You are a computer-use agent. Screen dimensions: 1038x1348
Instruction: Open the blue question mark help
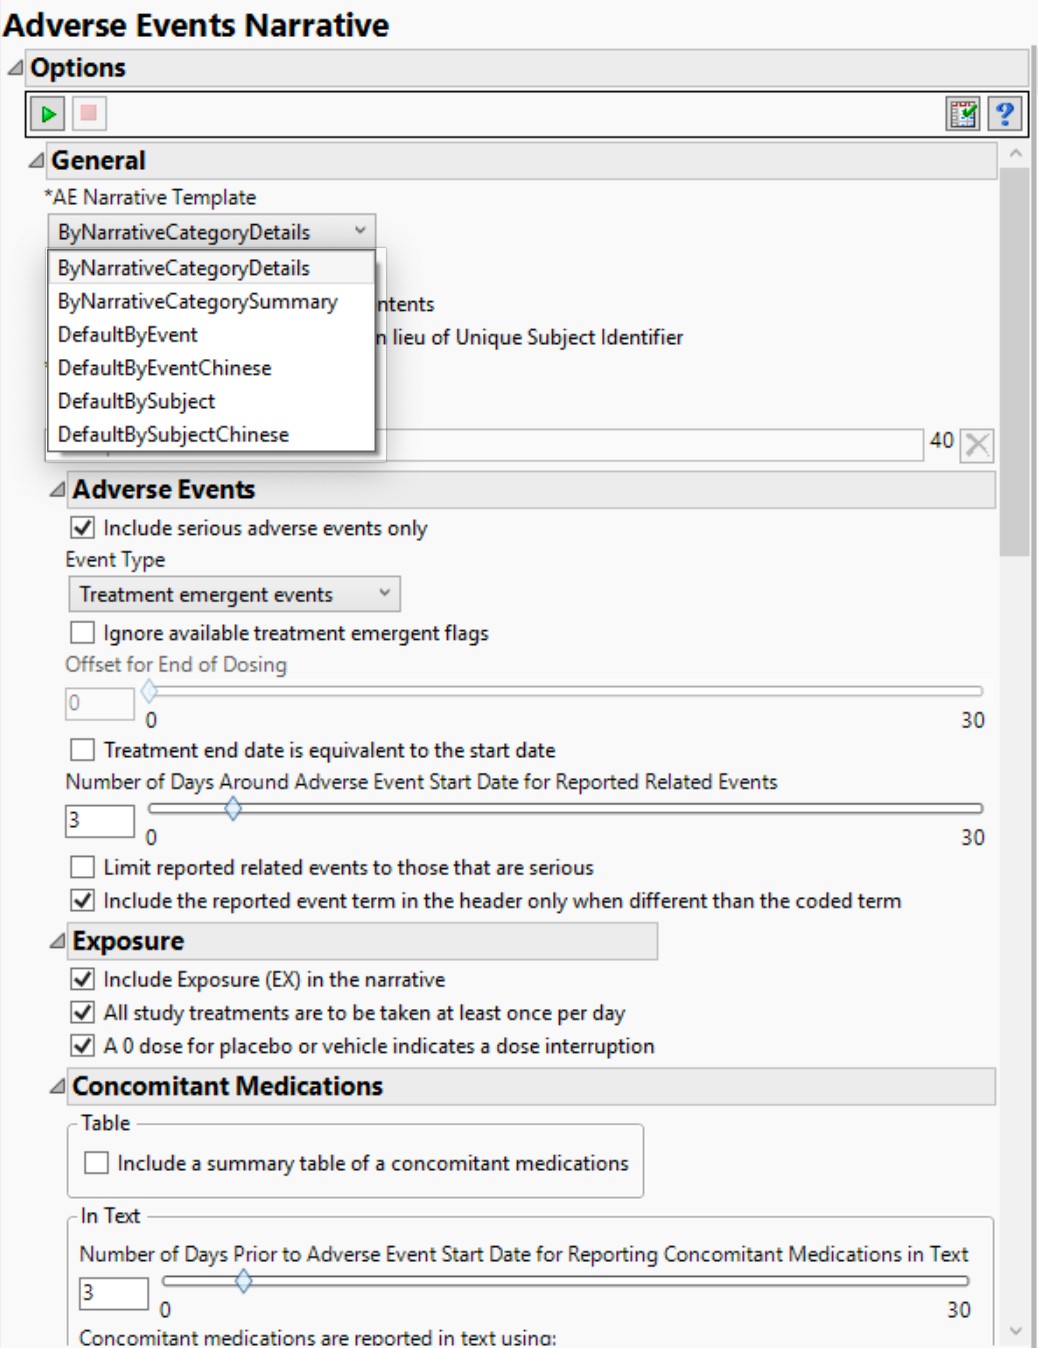click(1004, 114)
